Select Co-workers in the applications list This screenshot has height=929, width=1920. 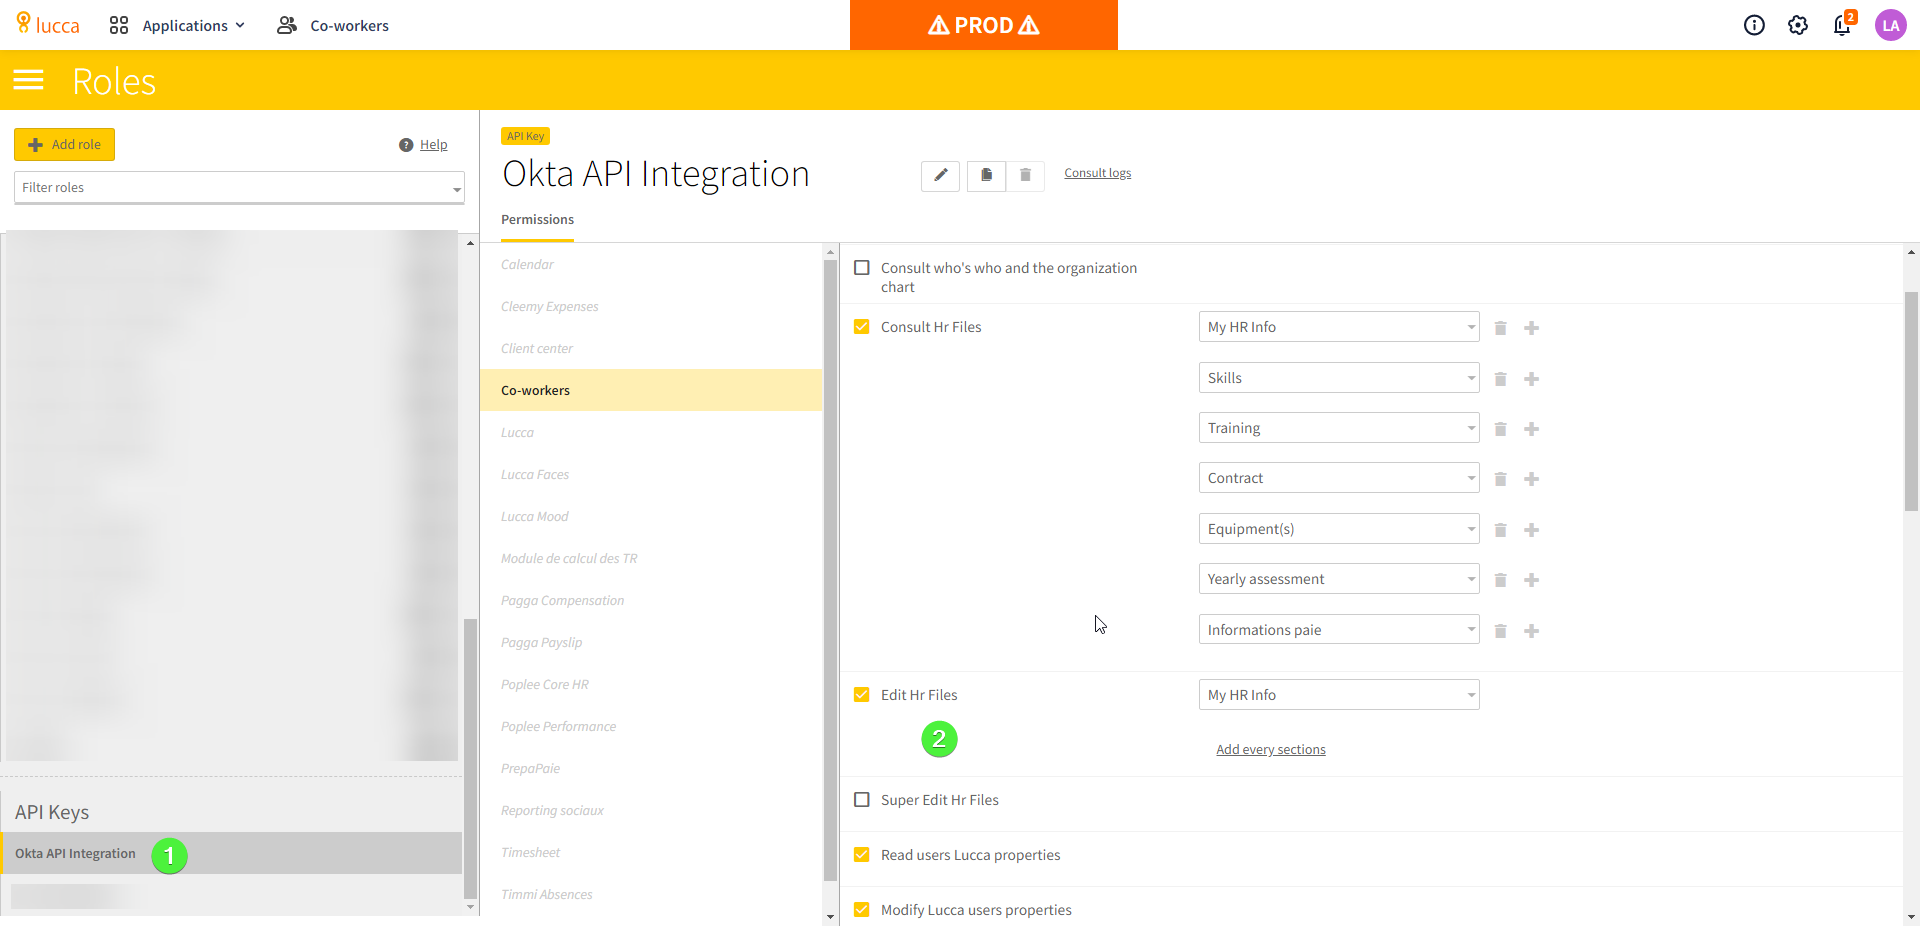(651, 391)
